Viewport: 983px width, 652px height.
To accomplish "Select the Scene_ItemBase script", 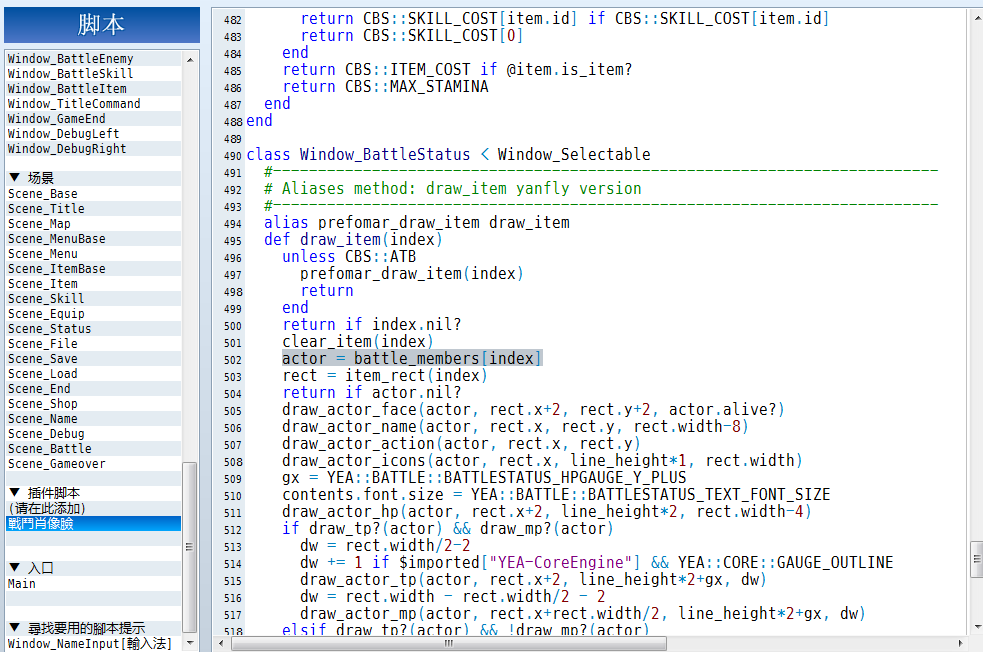I will pyautogui.click(x=94, y=269).
